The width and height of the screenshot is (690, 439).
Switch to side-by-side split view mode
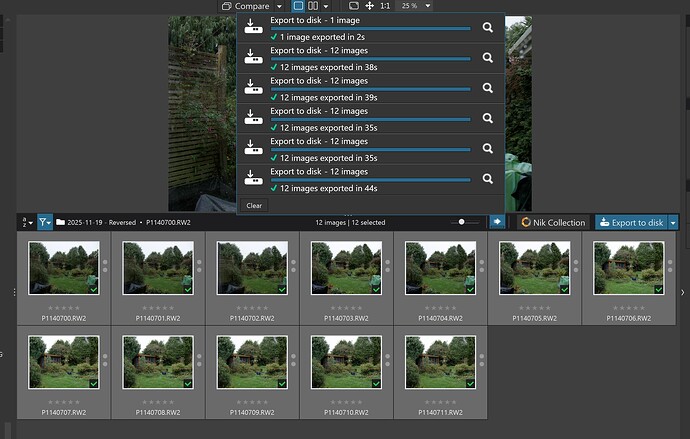313,6
